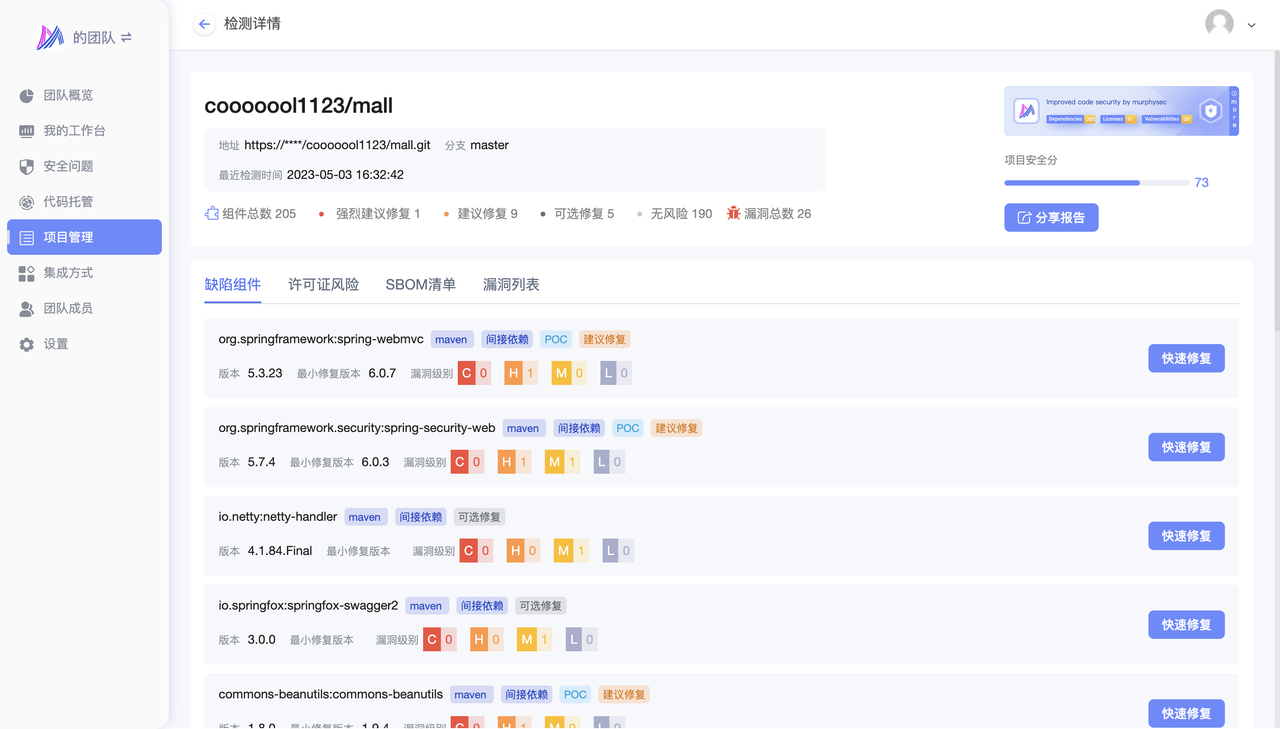
Task: Open 团队概览 pie chart icon
Action: click(27, 96)
